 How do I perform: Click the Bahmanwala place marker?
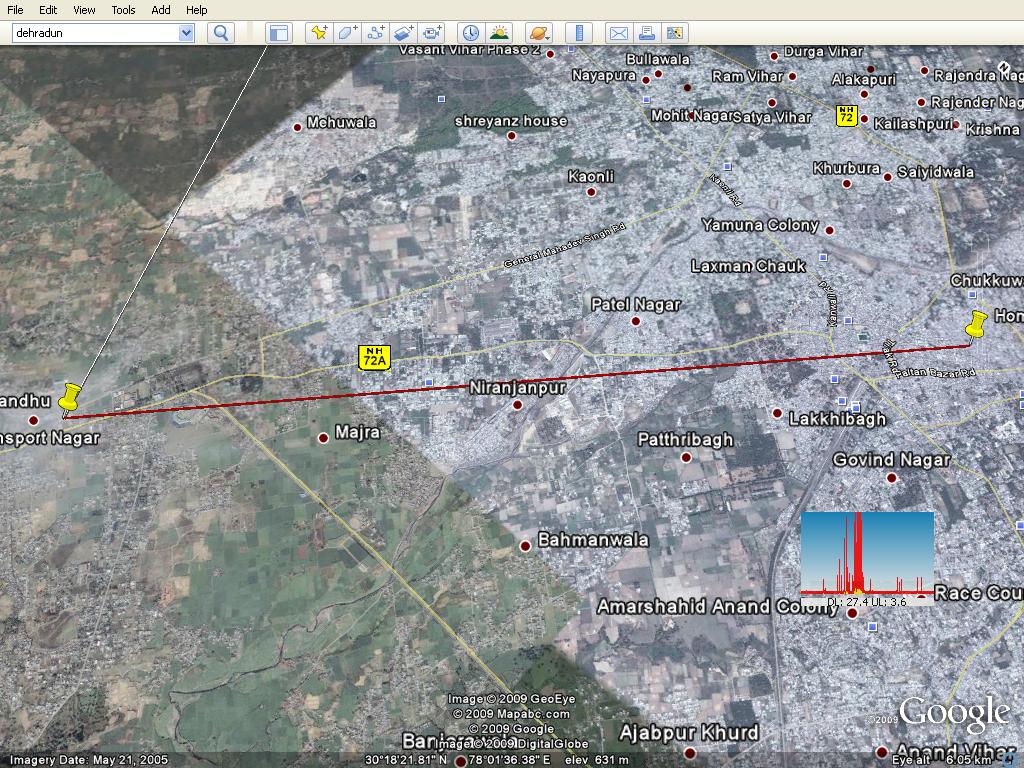[x=525, y=546]
